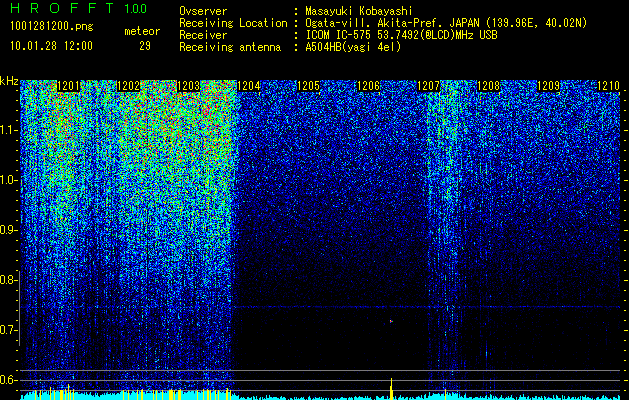Click the observer name Masayuki Kobayashi

click(x=359, y=11)
